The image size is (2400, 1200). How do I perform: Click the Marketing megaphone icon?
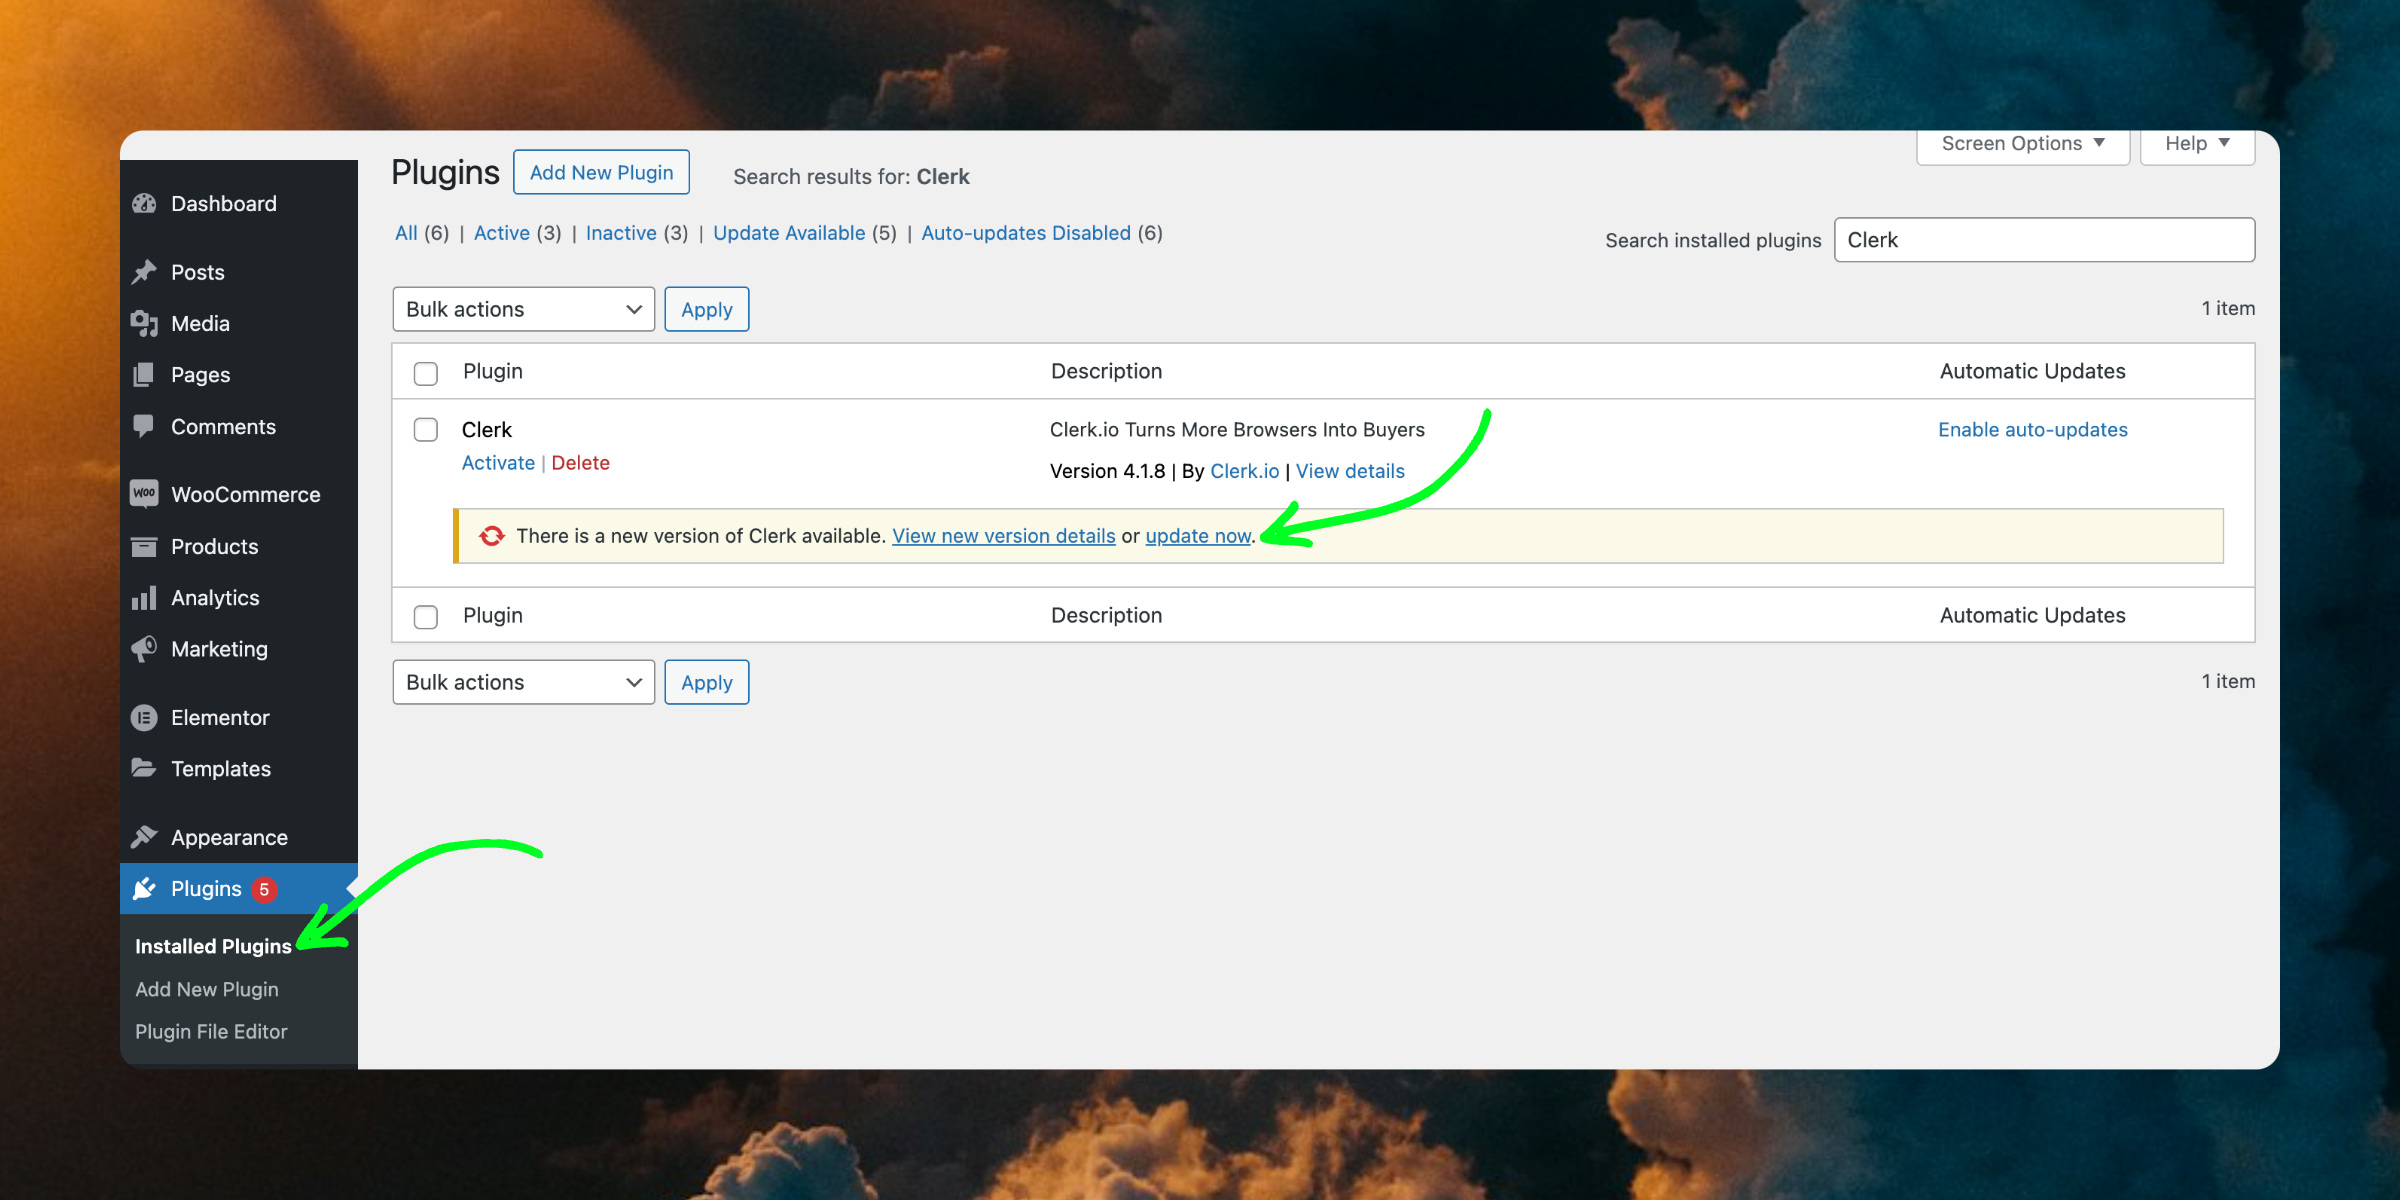coord(145,649)
